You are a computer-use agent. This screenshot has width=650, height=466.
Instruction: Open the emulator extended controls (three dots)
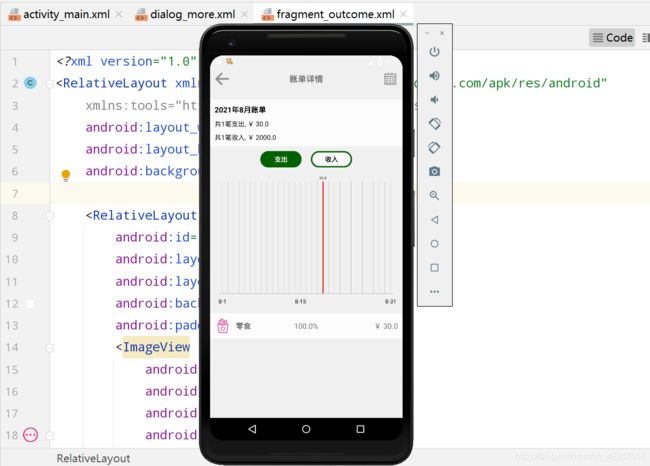(x=434, y=292)
